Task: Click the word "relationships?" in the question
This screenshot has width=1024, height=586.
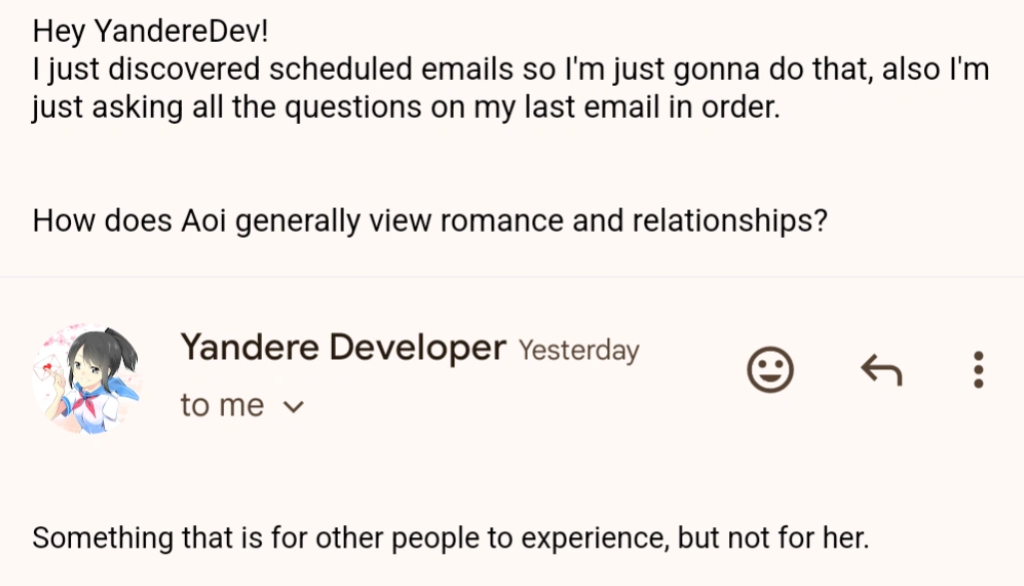Action: pos(730,219)
